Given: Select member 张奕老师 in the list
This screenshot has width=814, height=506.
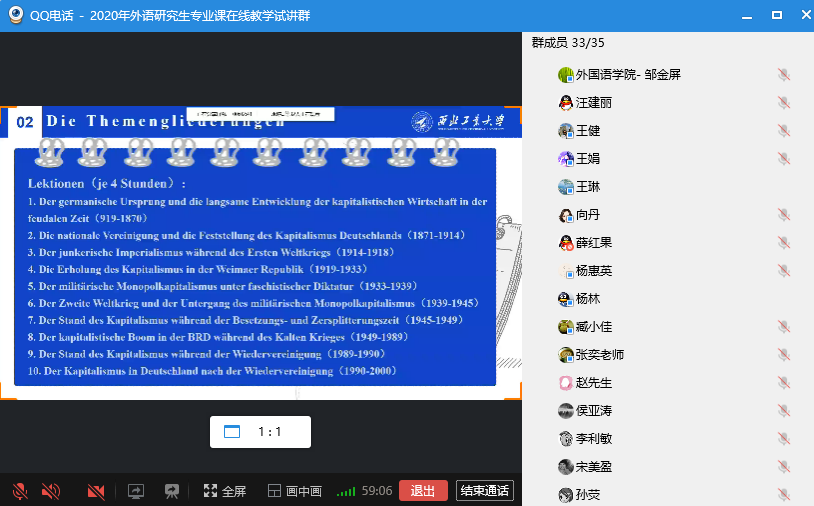Looking at the screenshot, I should (x=600, y=355).
